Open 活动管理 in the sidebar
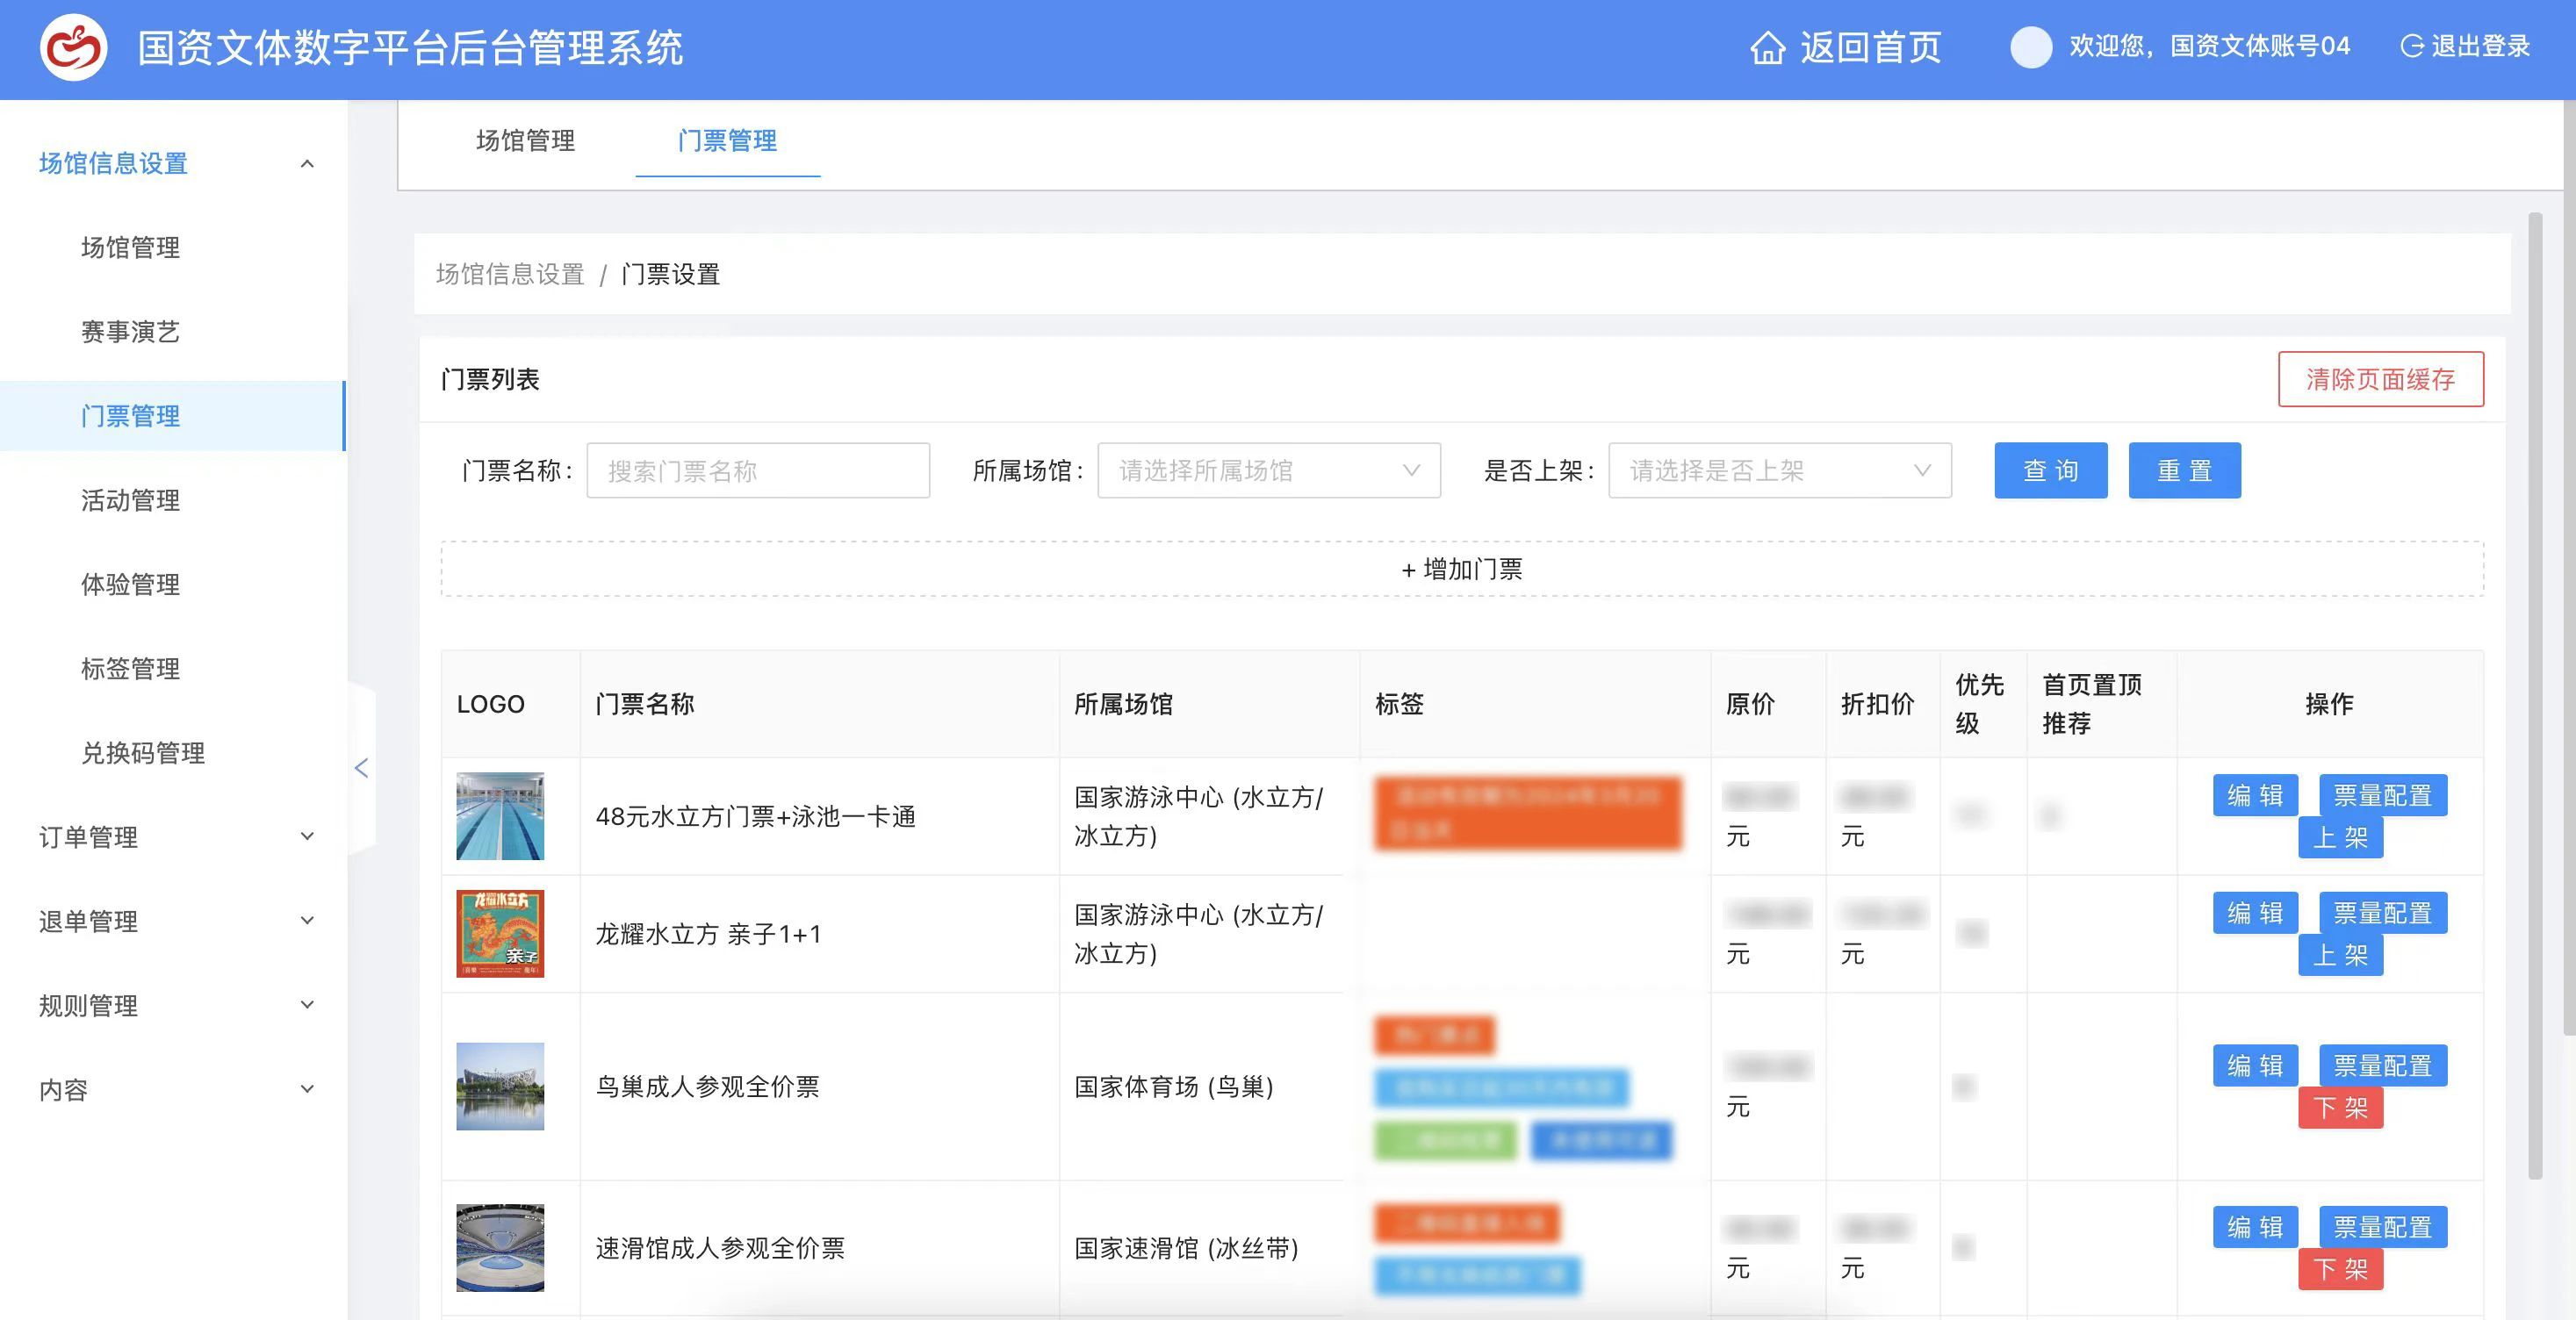The height and width of the screenshot is (1320, 2576). 130,500
